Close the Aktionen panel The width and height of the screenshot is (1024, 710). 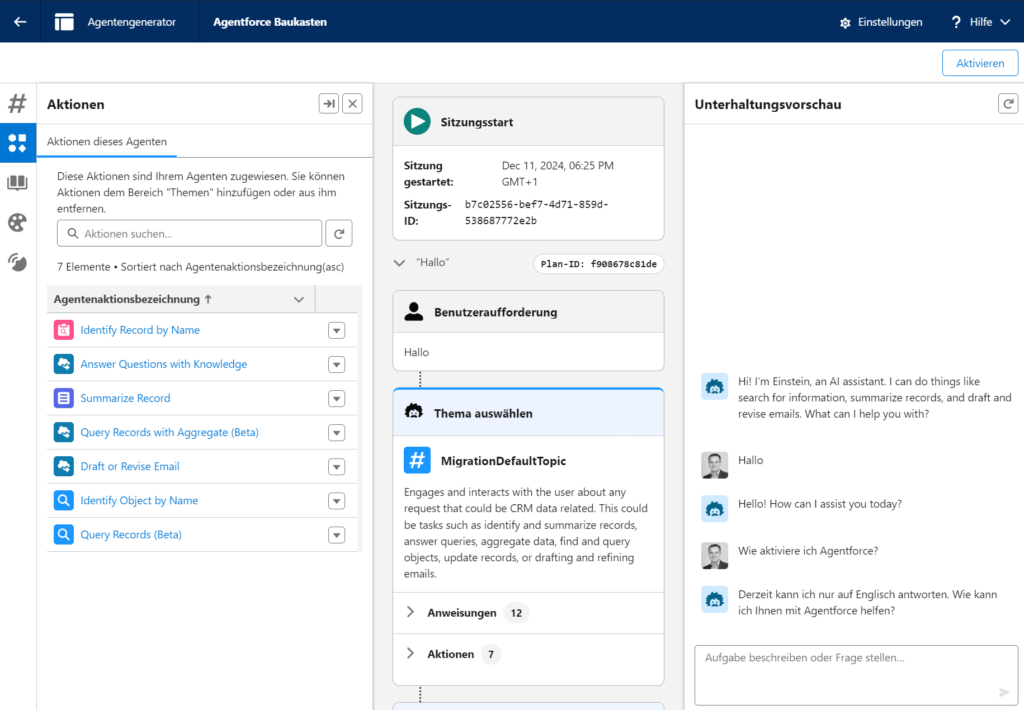[x=352, y=104]
